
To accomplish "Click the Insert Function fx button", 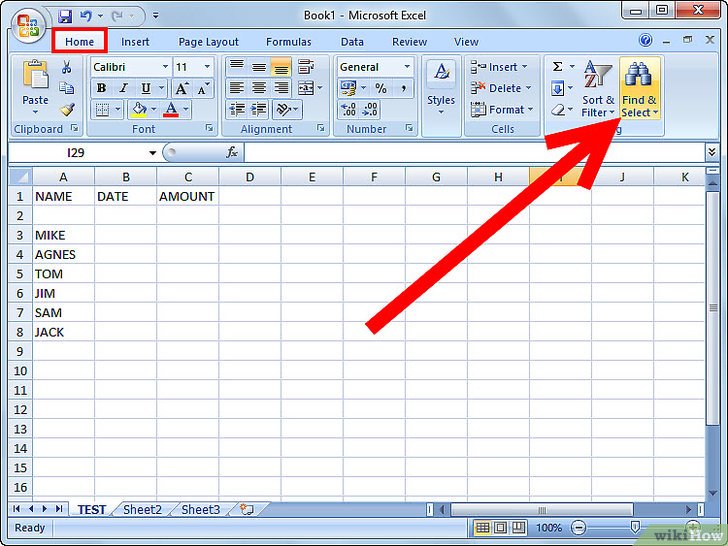I will [232, 152].
